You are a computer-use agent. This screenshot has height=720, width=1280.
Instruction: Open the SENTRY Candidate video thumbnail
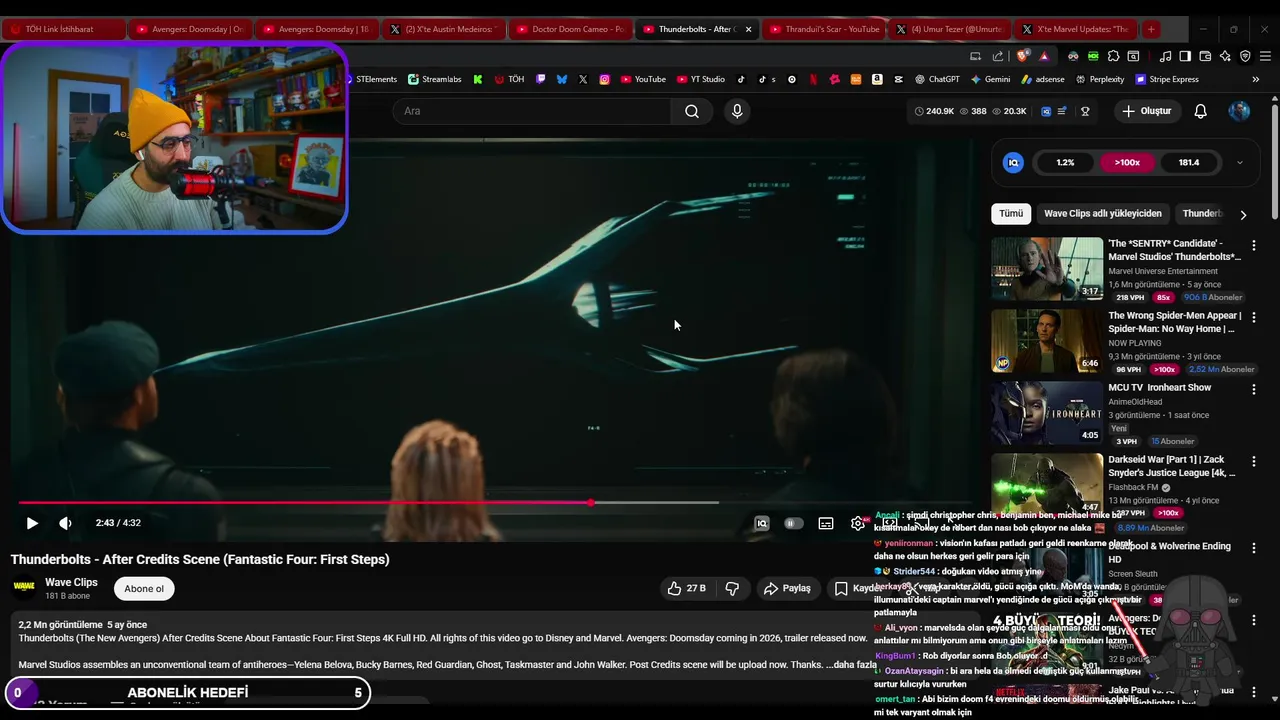(1047, 268)
